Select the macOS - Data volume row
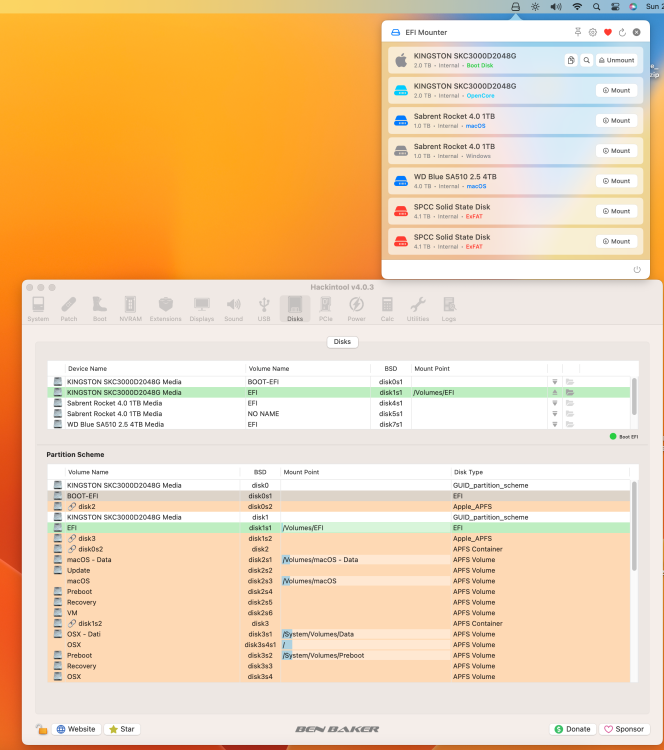The image size is (664, 750). click(x=339, y=560)
